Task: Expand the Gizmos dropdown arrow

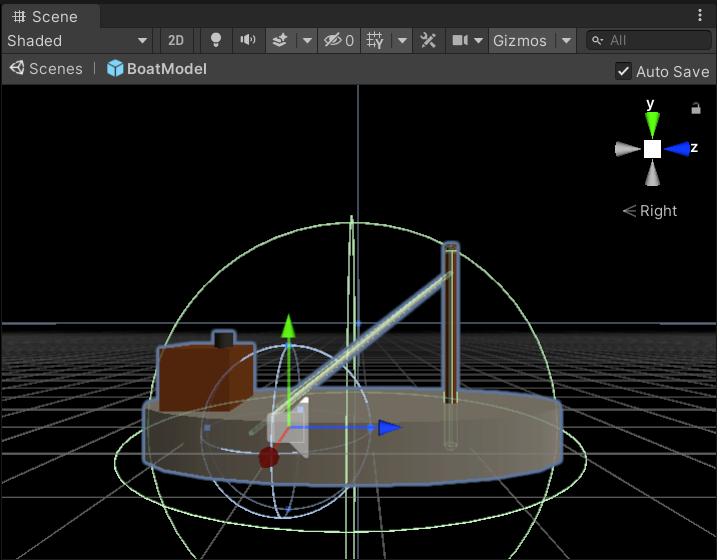Action: coord(566,41)
